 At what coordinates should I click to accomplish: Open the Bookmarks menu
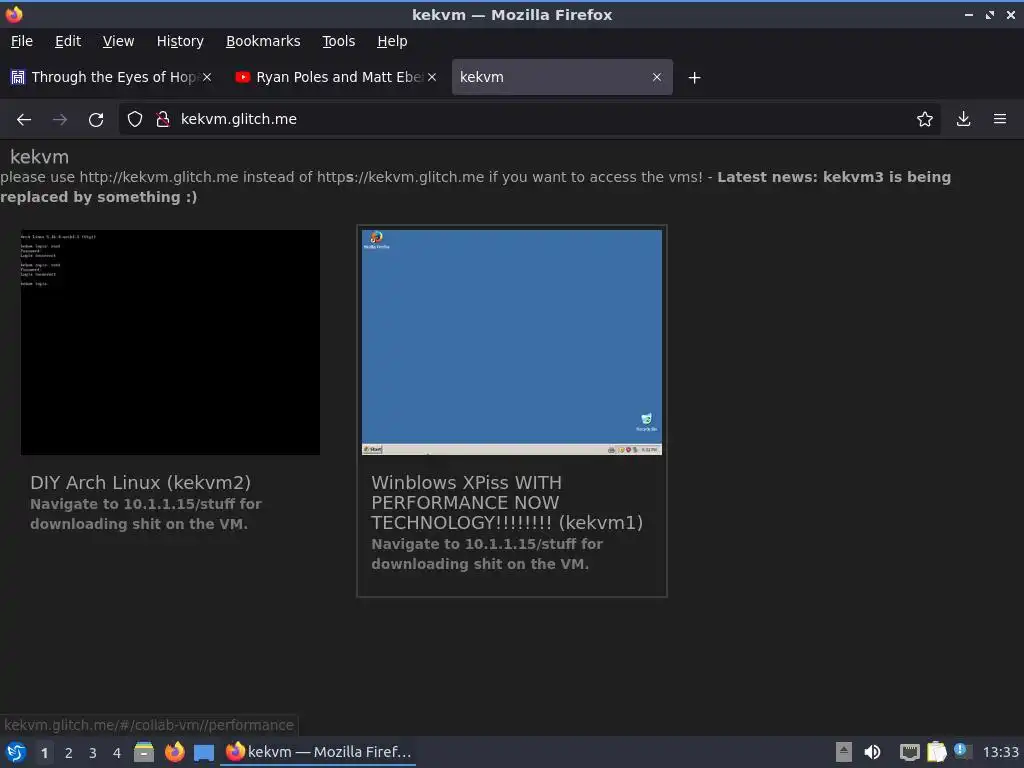coord(263,41)
